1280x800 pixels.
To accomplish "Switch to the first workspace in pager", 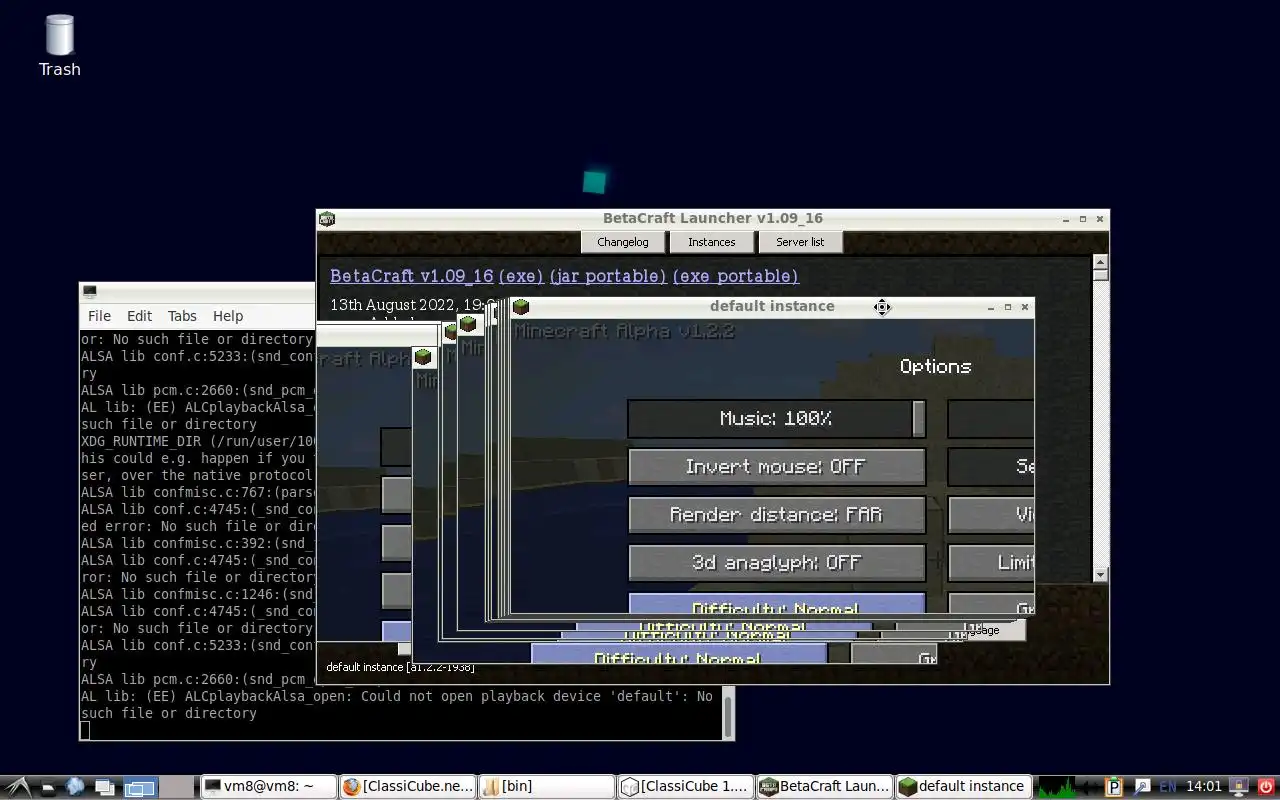I will [x=140, y=787].
